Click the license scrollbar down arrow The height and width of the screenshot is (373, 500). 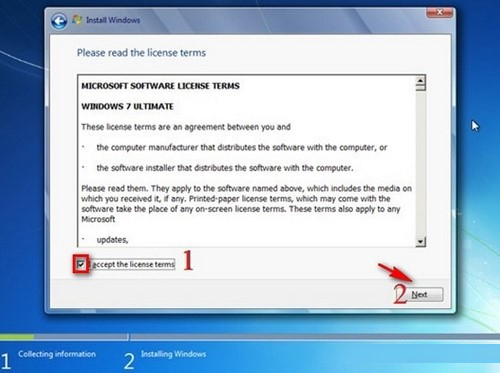[x=421, y=242]
